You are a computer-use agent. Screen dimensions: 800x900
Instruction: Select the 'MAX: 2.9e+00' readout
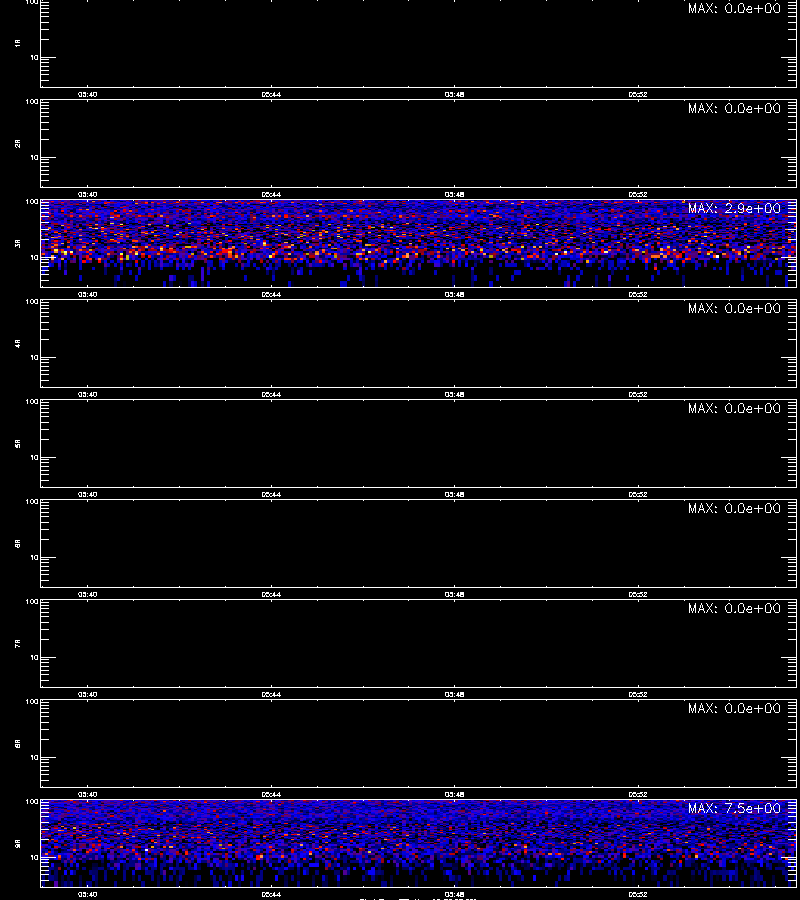[x=734, y=208]
